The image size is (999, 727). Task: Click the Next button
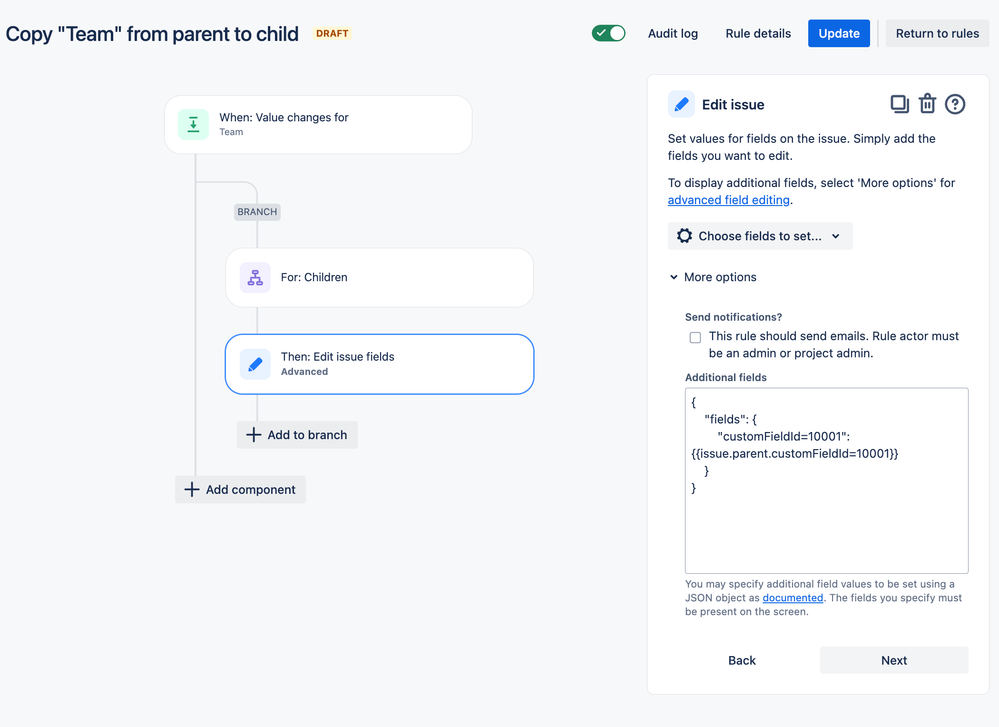[x=894, y=660]
